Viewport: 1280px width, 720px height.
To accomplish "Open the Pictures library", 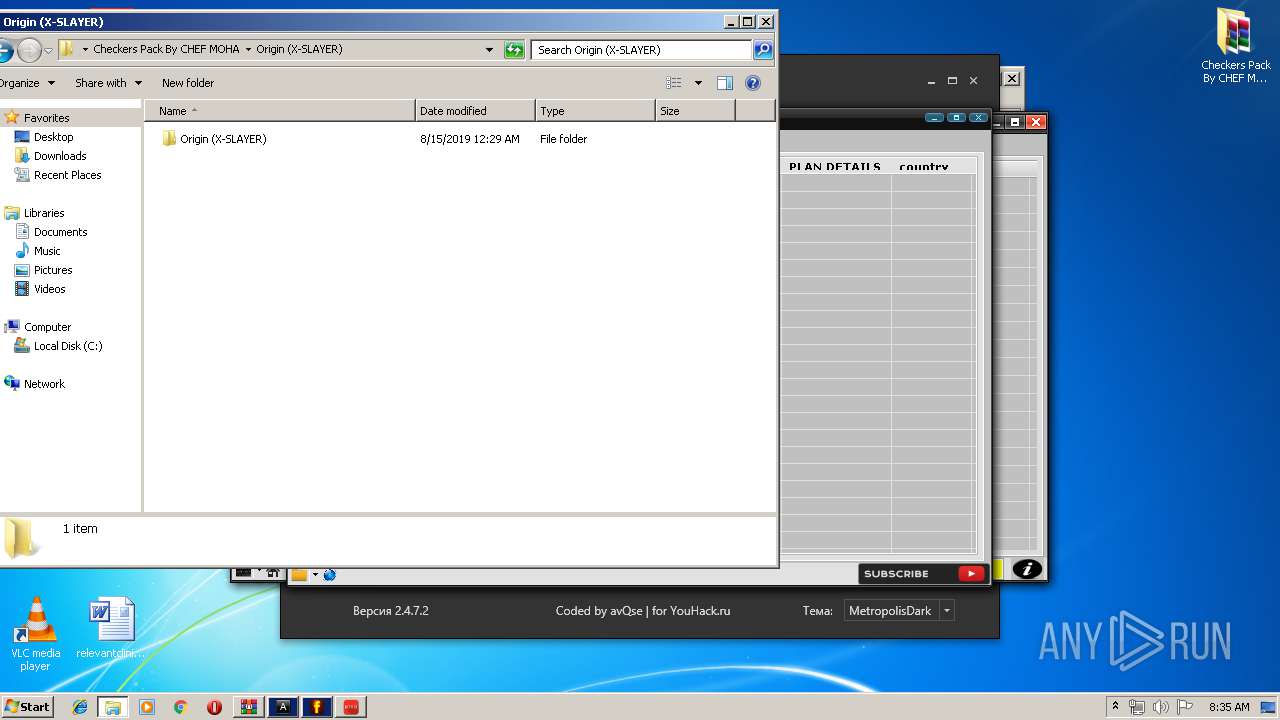I will (x=53, y=270).
